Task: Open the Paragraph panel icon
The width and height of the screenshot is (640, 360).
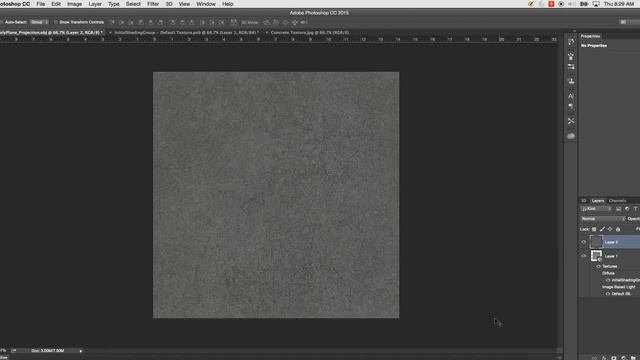Action: 571,106
